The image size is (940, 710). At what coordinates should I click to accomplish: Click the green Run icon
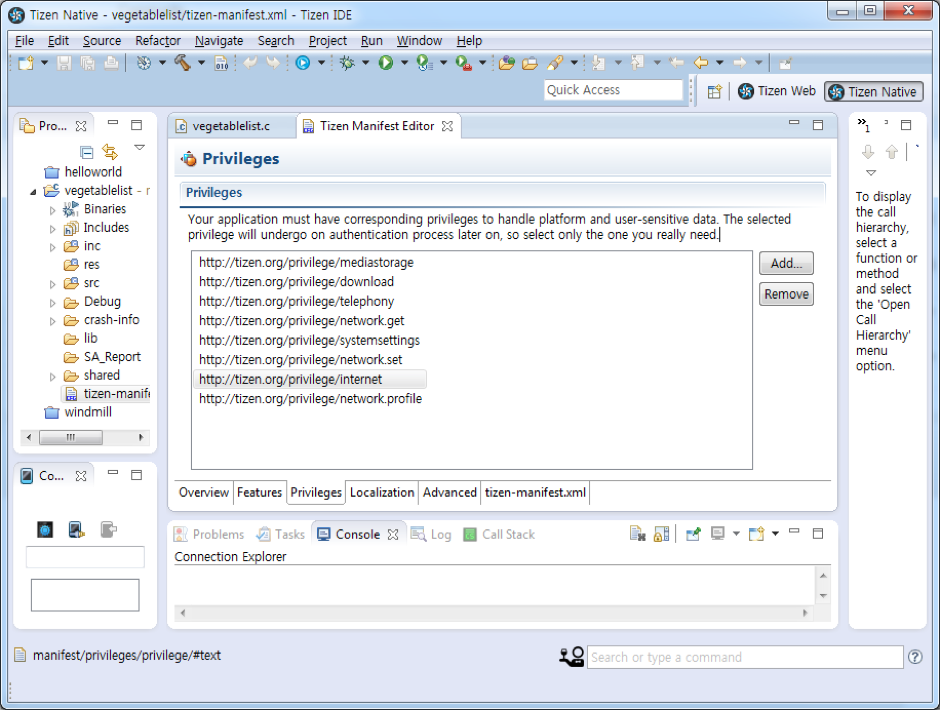tap(385, 62)
